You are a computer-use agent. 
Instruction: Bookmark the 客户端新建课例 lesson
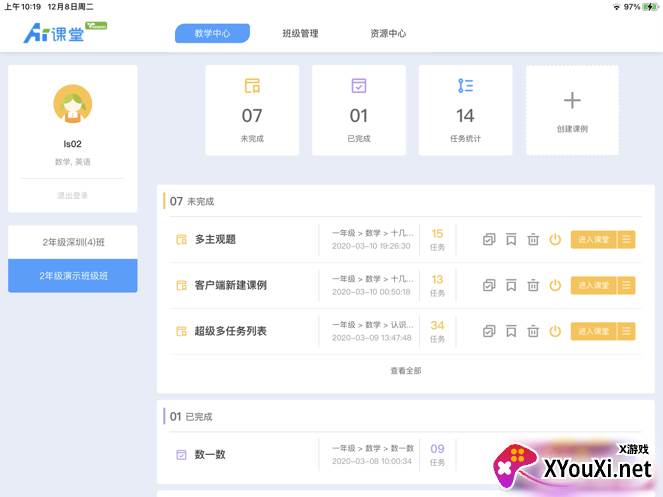pyautogui.click(x=511, y=285)
